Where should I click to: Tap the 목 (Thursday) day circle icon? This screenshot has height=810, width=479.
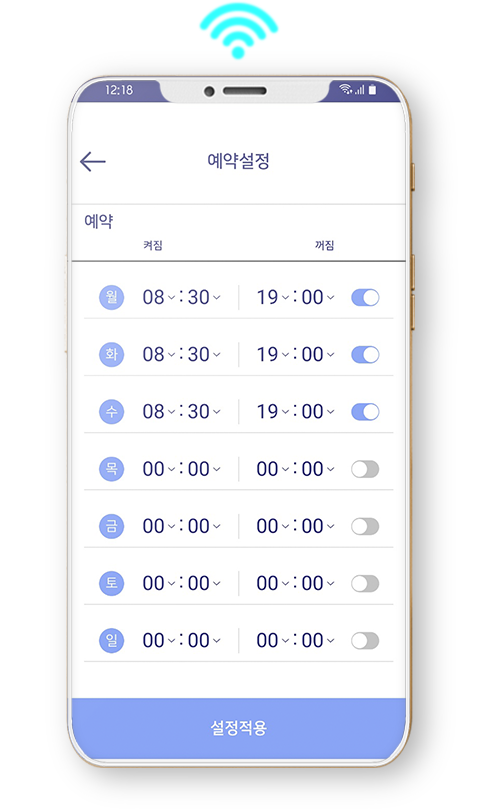tap(112, 469)
